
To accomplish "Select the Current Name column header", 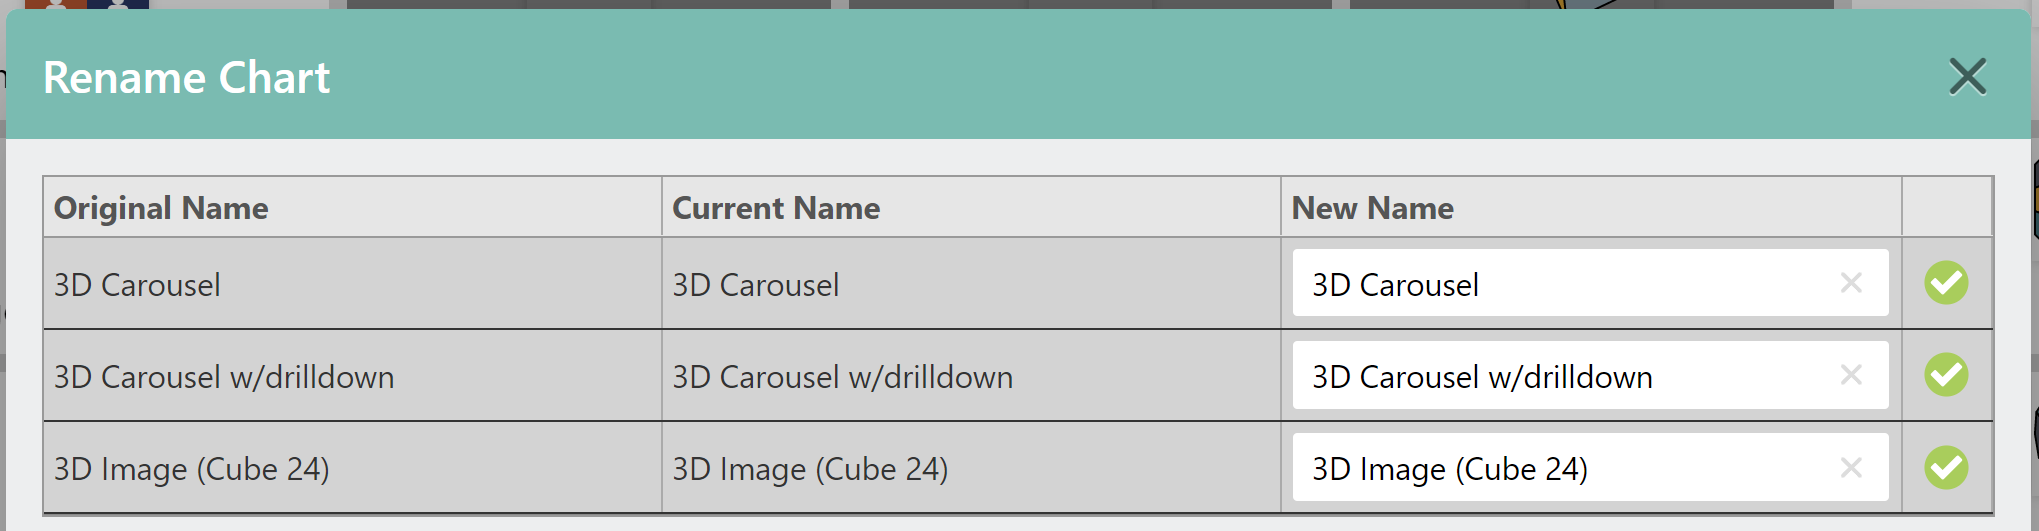I will tap(776, 208).
